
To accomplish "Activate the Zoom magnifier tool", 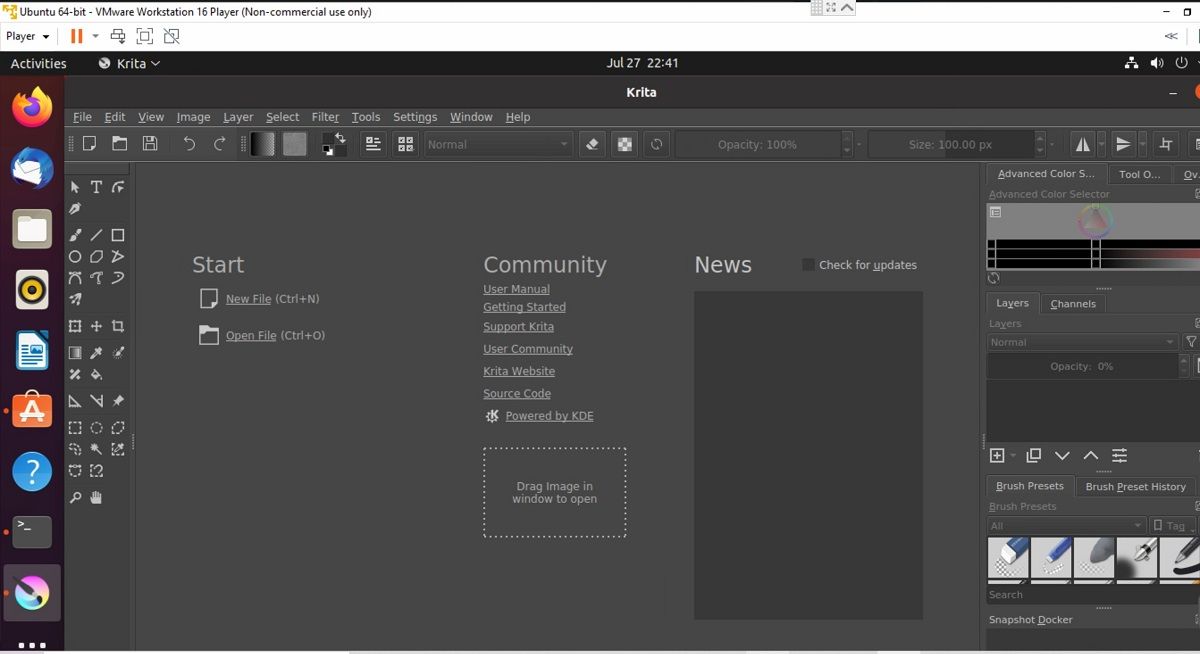I will [x=75, y=497].
